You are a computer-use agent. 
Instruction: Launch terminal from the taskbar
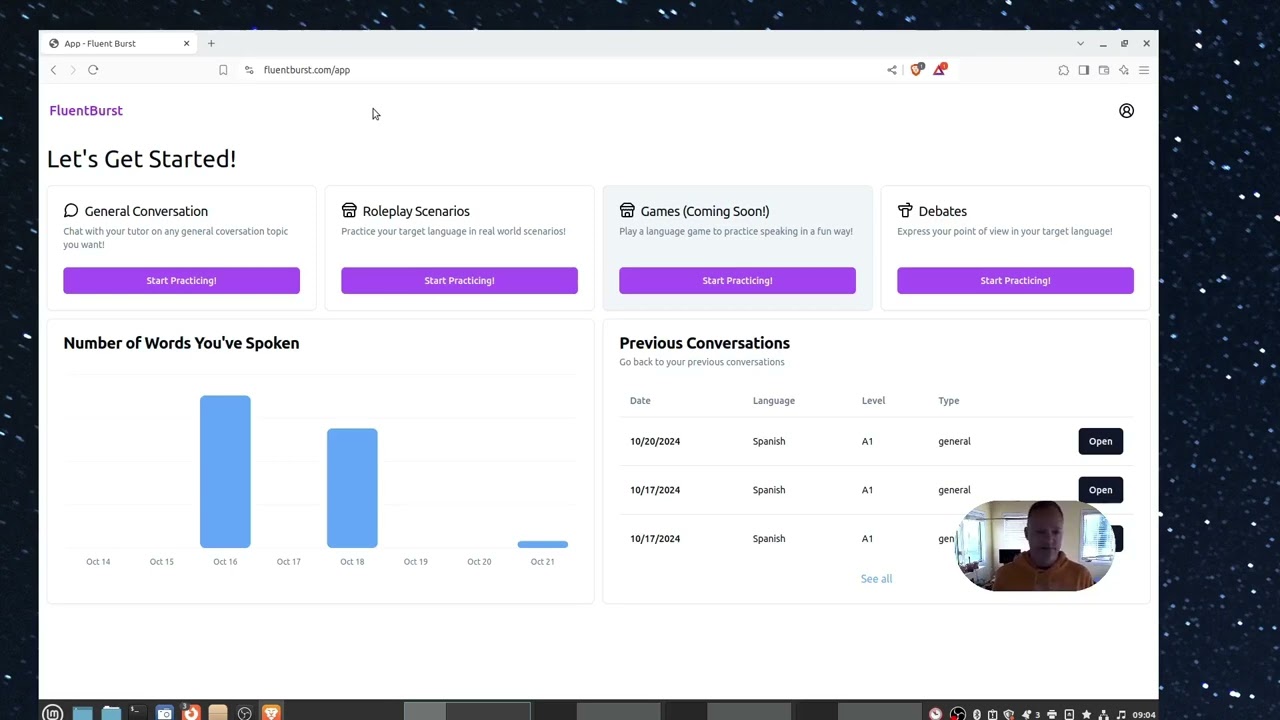137,713
